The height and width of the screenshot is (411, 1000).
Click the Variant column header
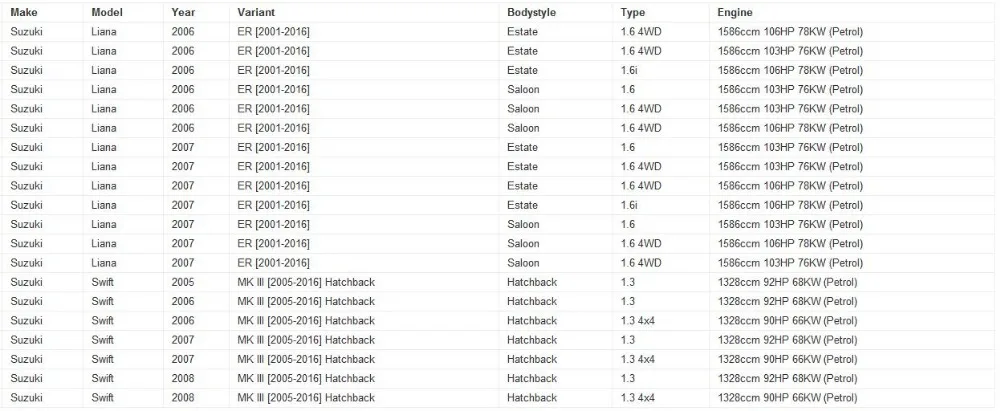tap(256, 12)
